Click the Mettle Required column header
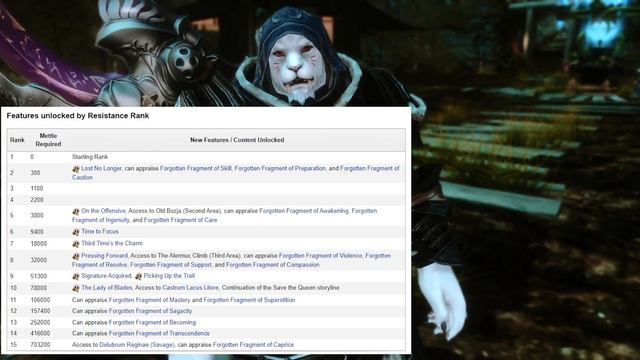 pyautogui.click(x=48, y=140)
